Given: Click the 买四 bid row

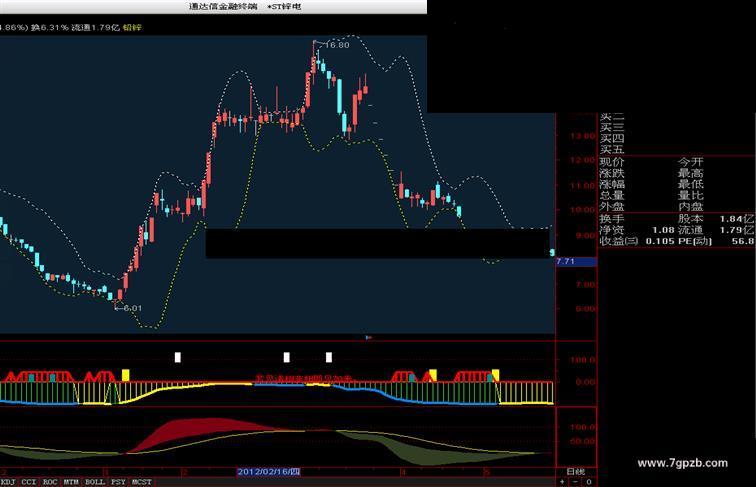Looking at the screenshot, I should [612, 138].
